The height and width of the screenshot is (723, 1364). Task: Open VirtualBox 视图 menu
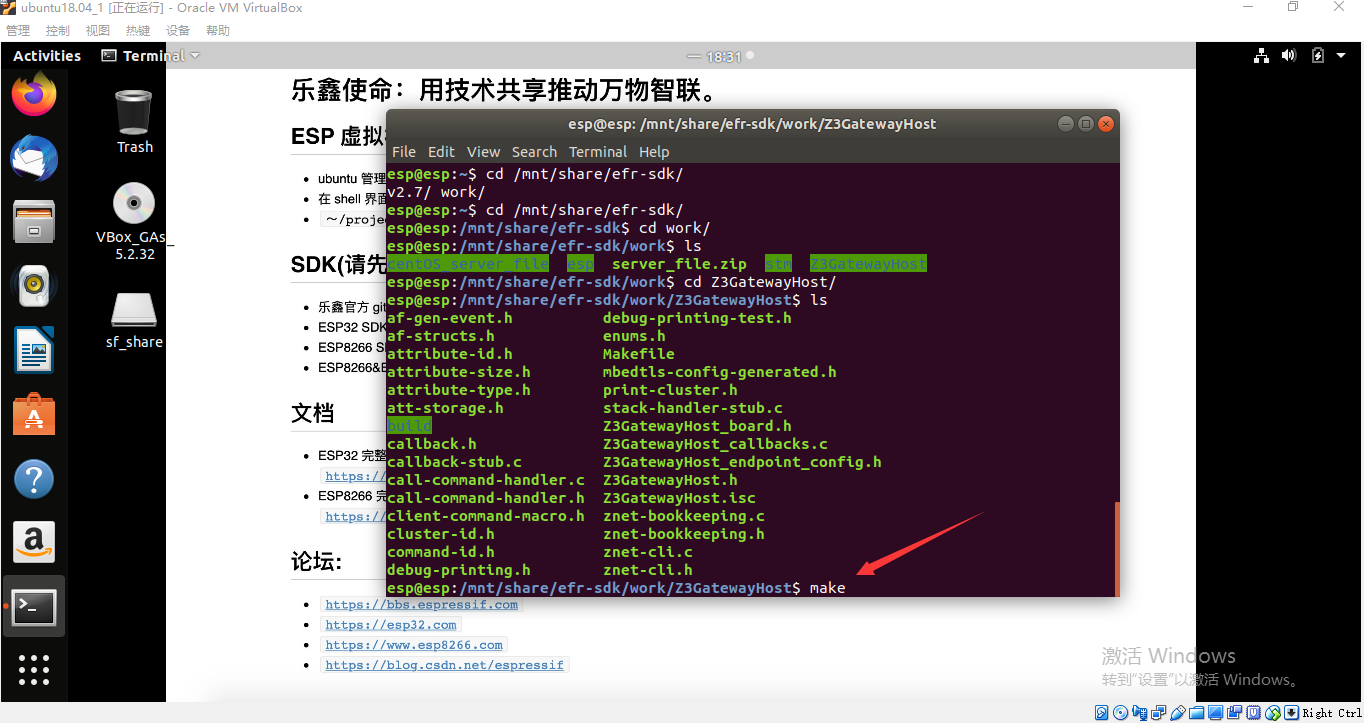[98, 31]
